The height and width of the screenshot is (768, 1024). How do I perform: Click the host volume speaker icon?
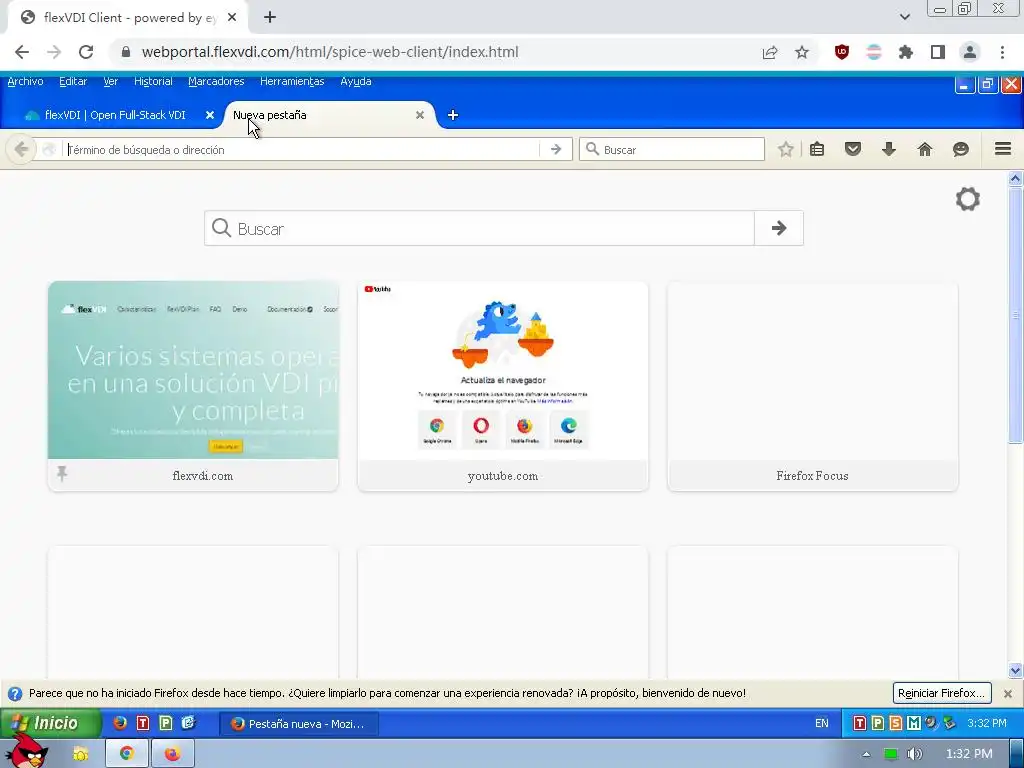914,754
